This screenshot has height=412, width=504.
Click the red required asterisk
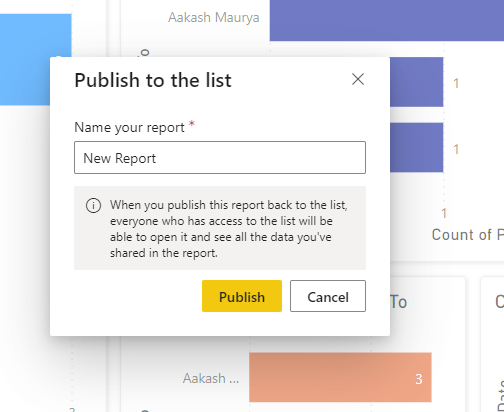pos(192,124)
